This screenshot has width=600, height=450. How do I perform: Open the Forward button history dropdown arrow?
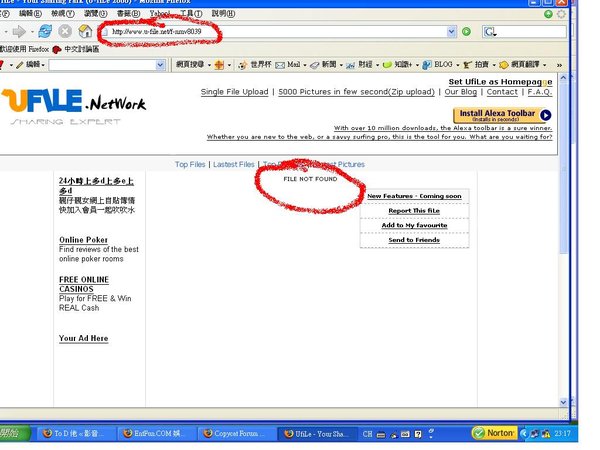pyautogui.click(x=32, y=32)
